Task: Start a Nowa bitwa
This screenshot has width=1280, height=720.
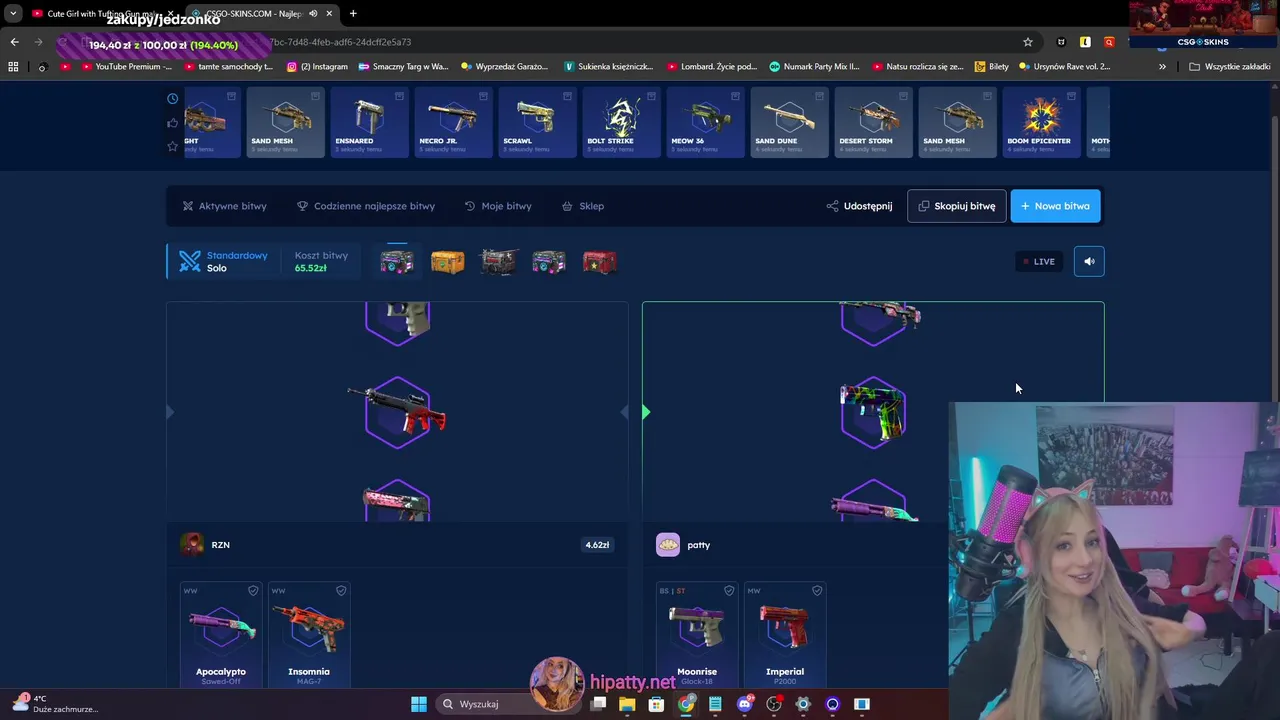Action: (1056, 206)
